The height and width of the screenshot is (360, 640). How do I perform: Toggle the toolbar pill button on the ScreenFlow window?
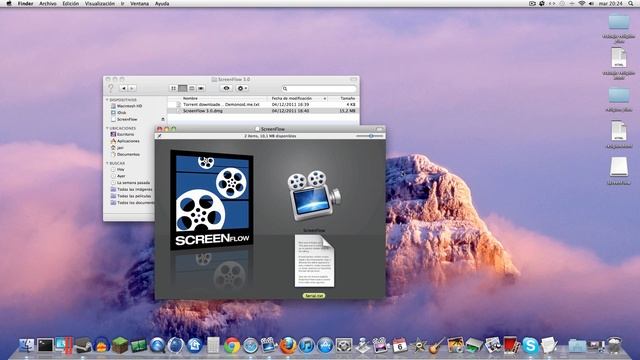tap(380, 129)
